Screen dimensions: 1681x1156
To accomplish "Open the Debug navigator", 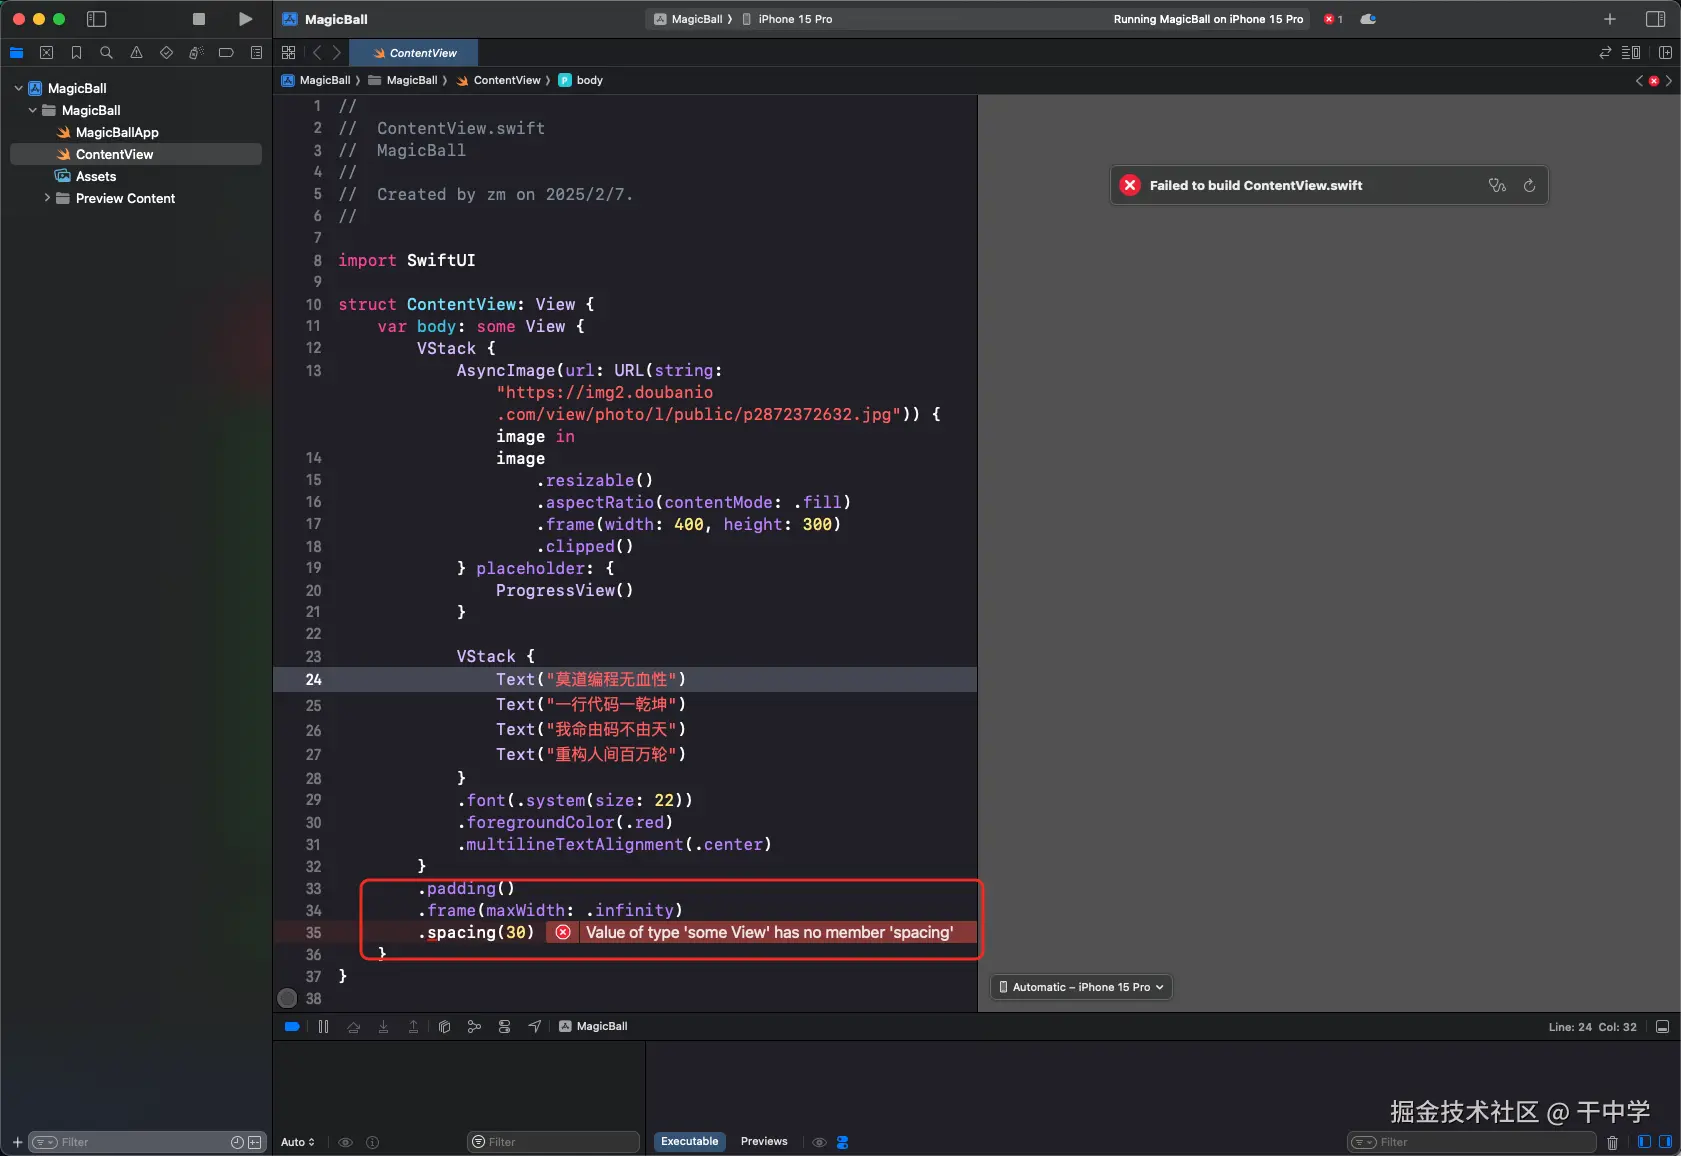I will 196,53.
